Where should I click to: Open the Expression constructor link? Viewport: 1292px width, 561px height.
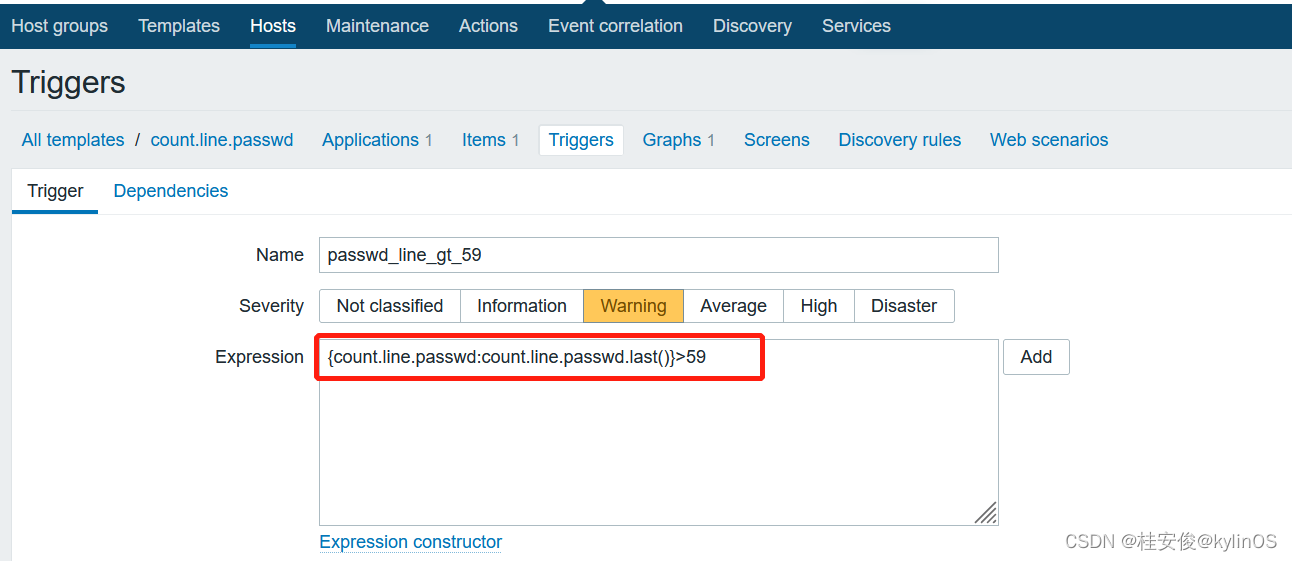[x=410, y=542]
